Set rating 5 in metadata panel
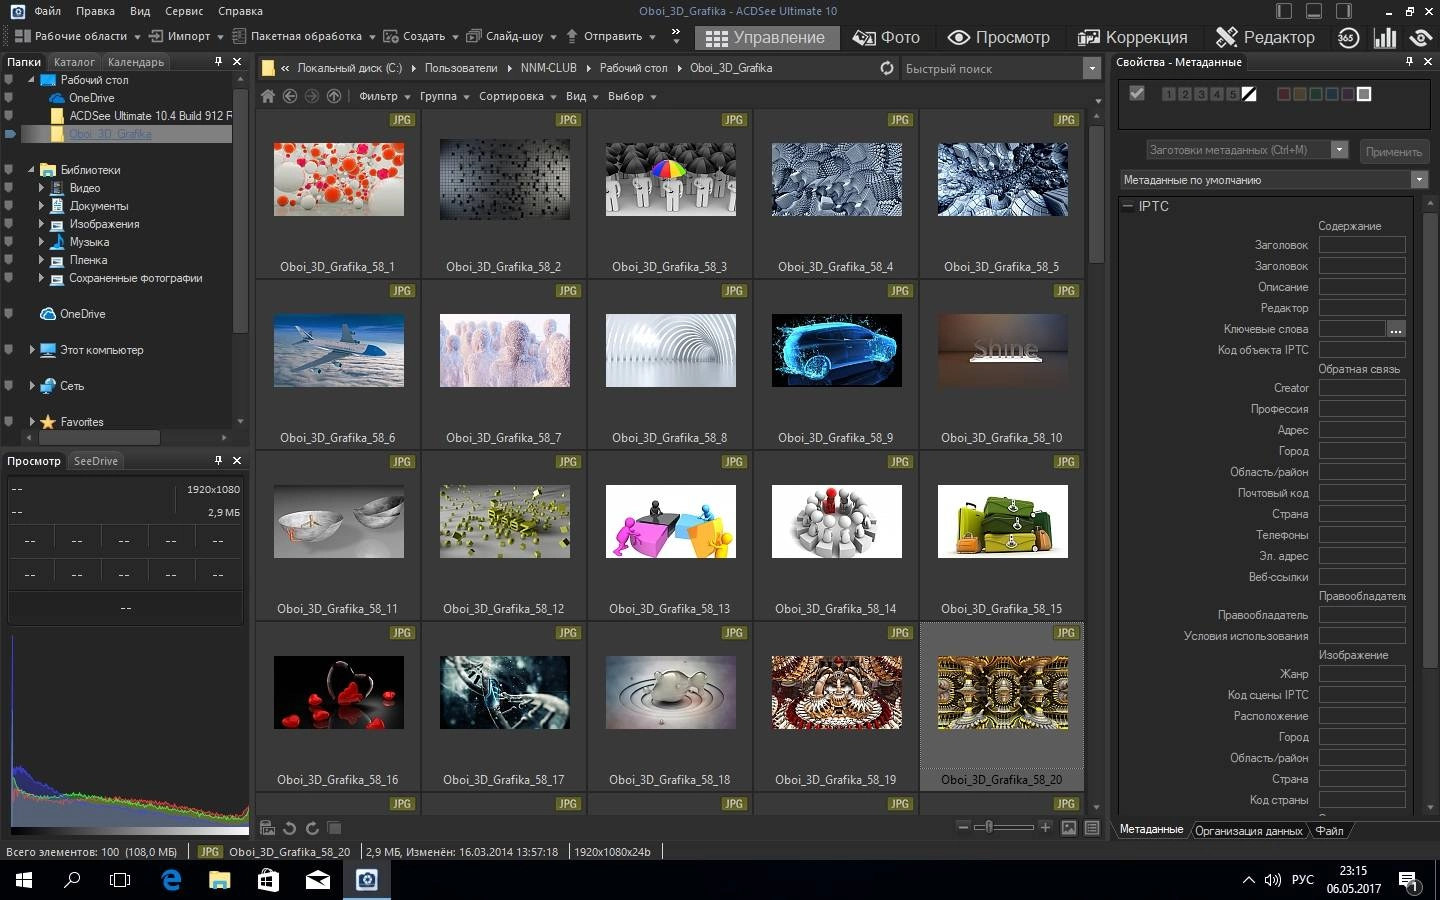Image resolution: width=1440 pixels, height=900 pixels. (1233, 94)
